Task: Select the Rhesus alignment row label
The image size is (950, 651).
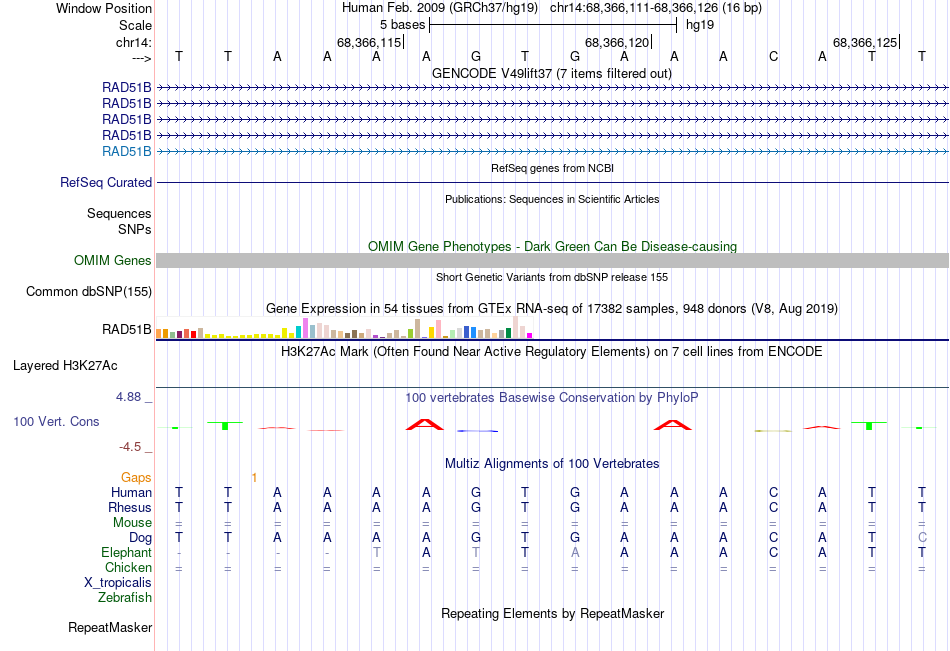Action: (130, 507)
